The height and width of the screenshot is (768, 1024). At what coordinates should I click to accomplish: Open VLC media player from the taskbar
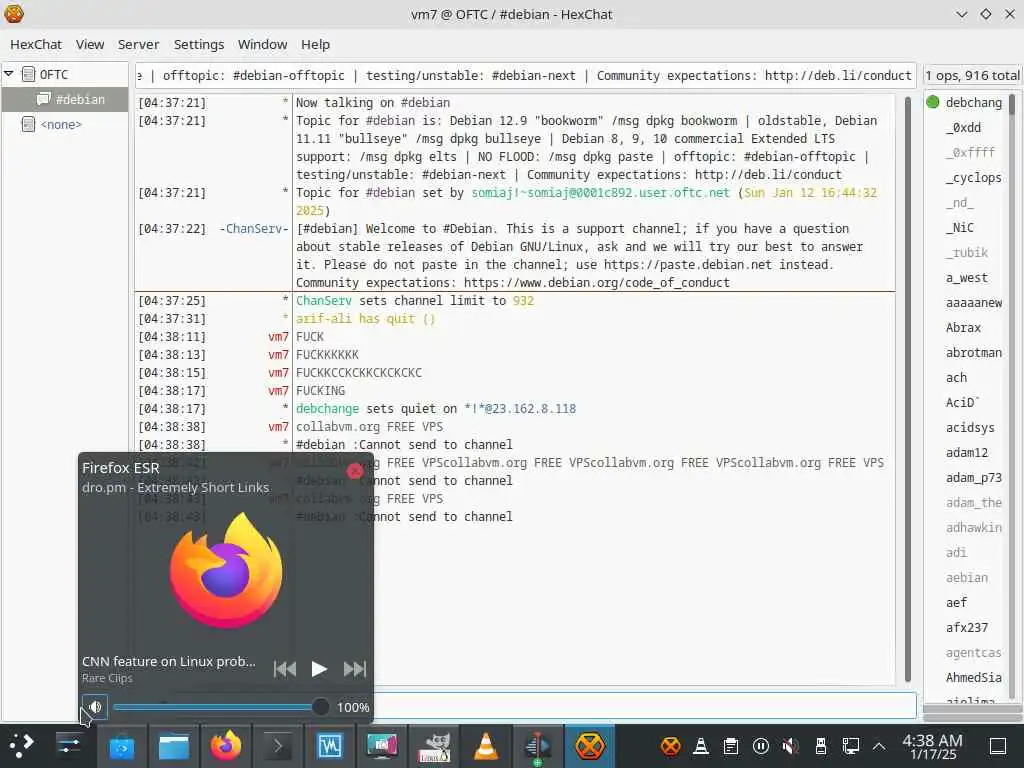[x=486, y=745]
